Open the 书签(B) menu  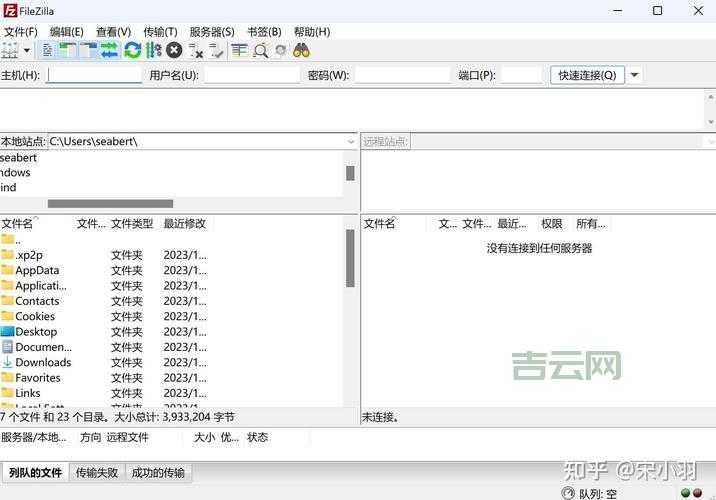click(x=264, y=32)
